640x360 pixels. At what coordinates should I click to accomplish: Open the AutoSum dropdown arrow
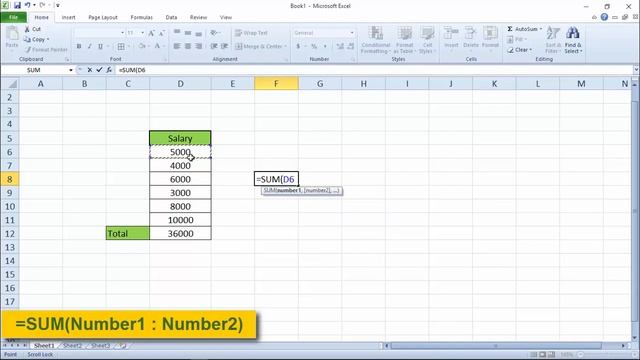point(541,29)
